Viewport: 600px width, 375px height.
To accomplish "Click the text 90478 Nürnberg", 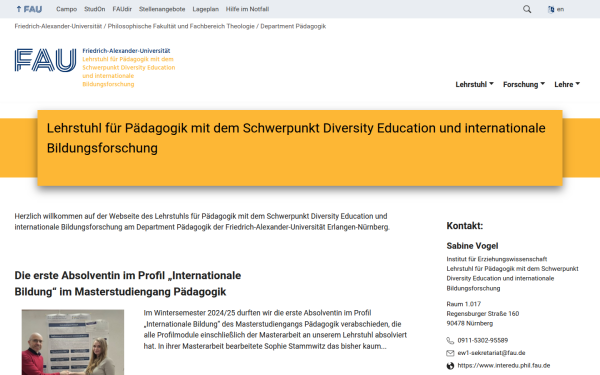I will (x=470, y=323).
